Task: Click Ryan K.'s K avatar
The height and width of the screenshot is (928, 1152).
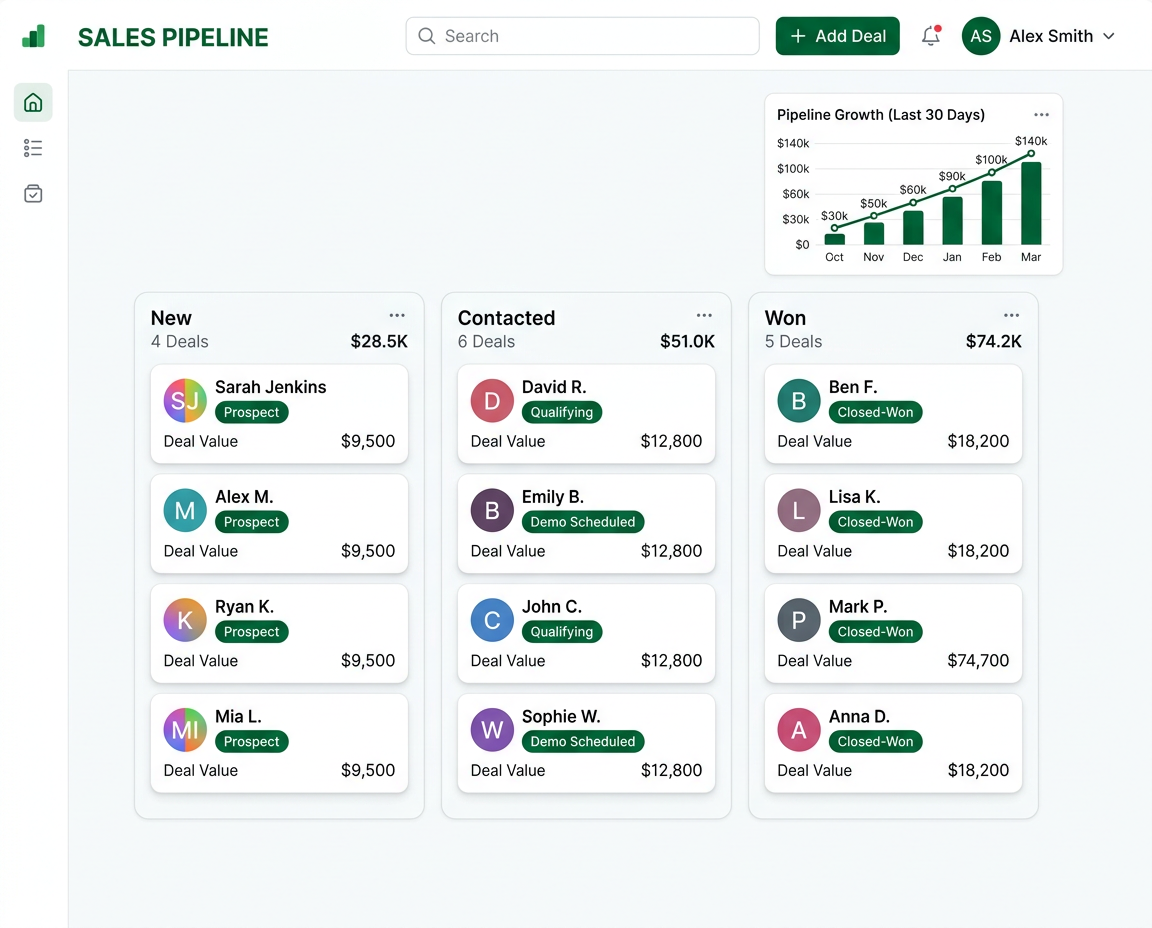Action: click(184, 620)
